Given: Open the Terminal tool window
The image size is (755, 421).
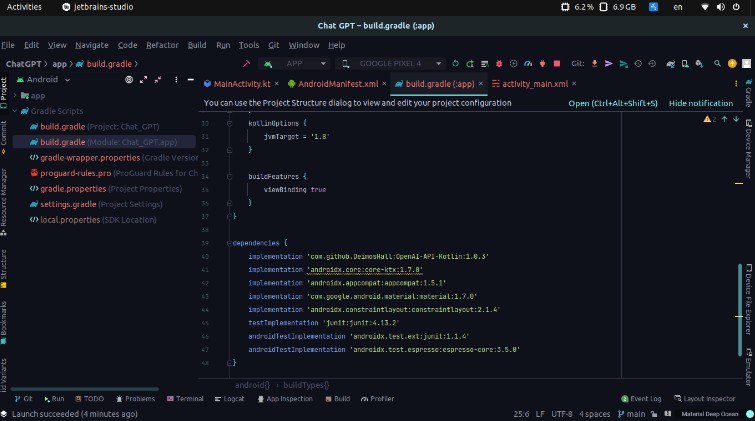Looking at the screenshot, I should (185, 399).
